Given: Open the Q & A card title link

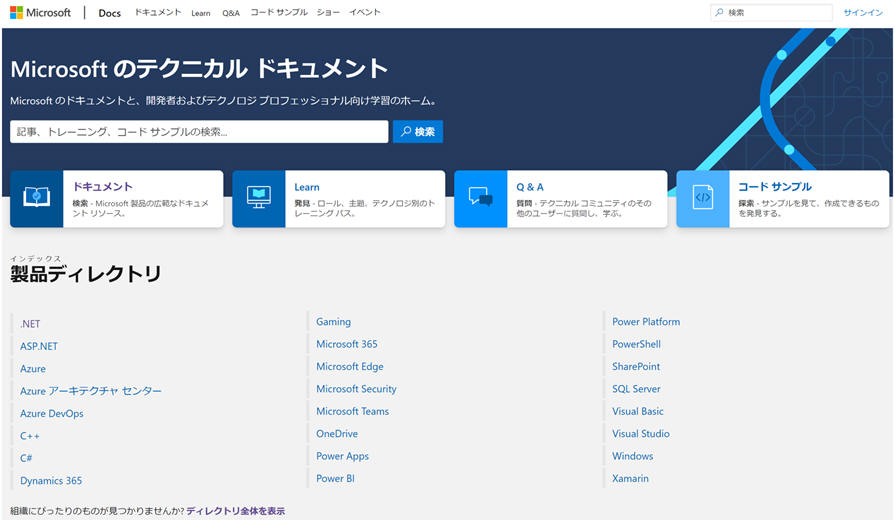Looking at the screenshot, I should coord(530,187).
